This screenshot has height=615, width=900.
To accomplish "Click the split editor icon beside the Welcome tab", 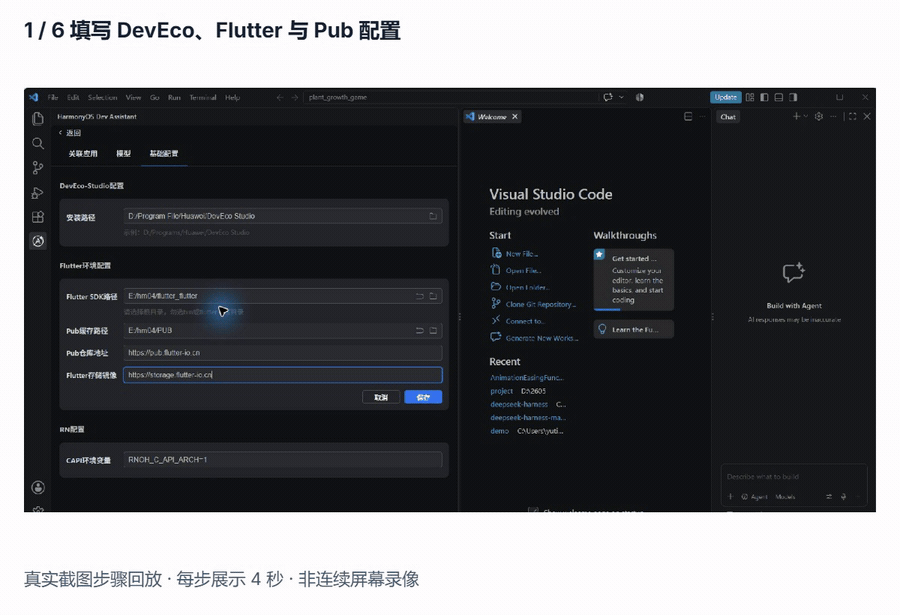I will 688,117.
